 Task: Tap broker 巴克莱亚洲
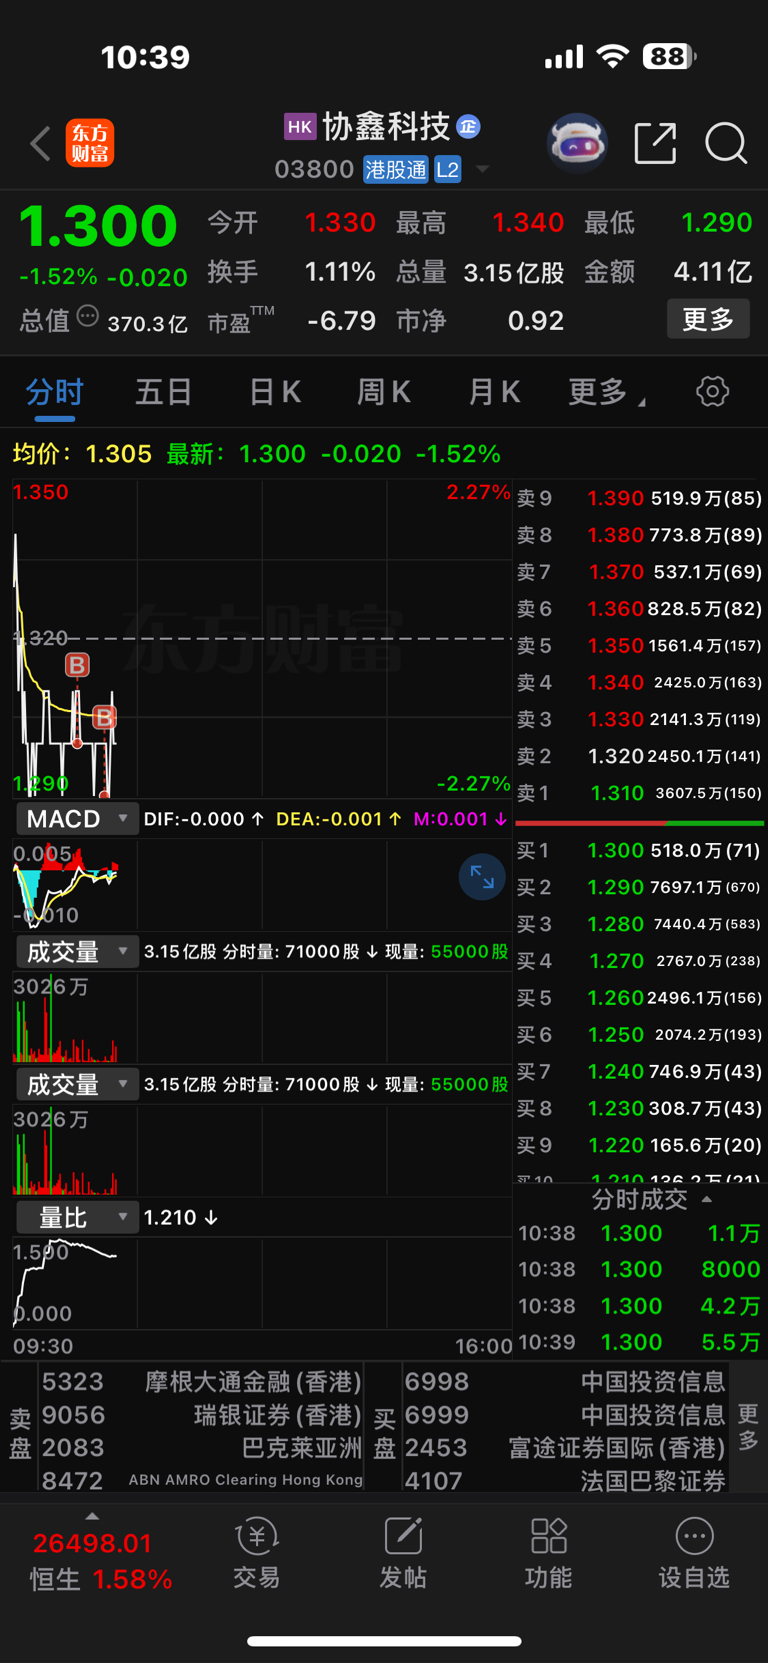202,1447
